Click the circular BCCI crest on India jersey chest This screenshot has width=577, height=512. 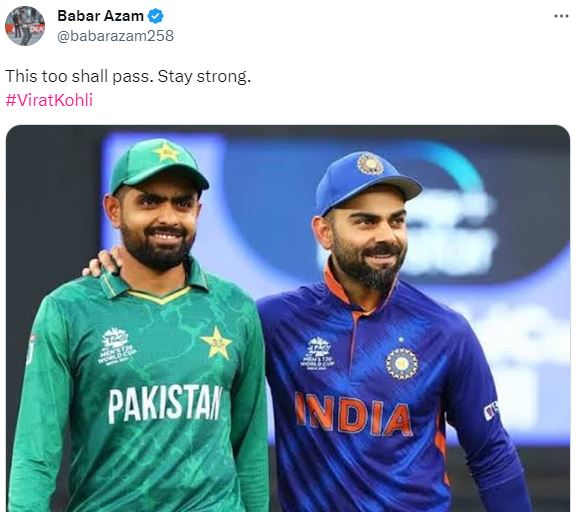[401, 363]
